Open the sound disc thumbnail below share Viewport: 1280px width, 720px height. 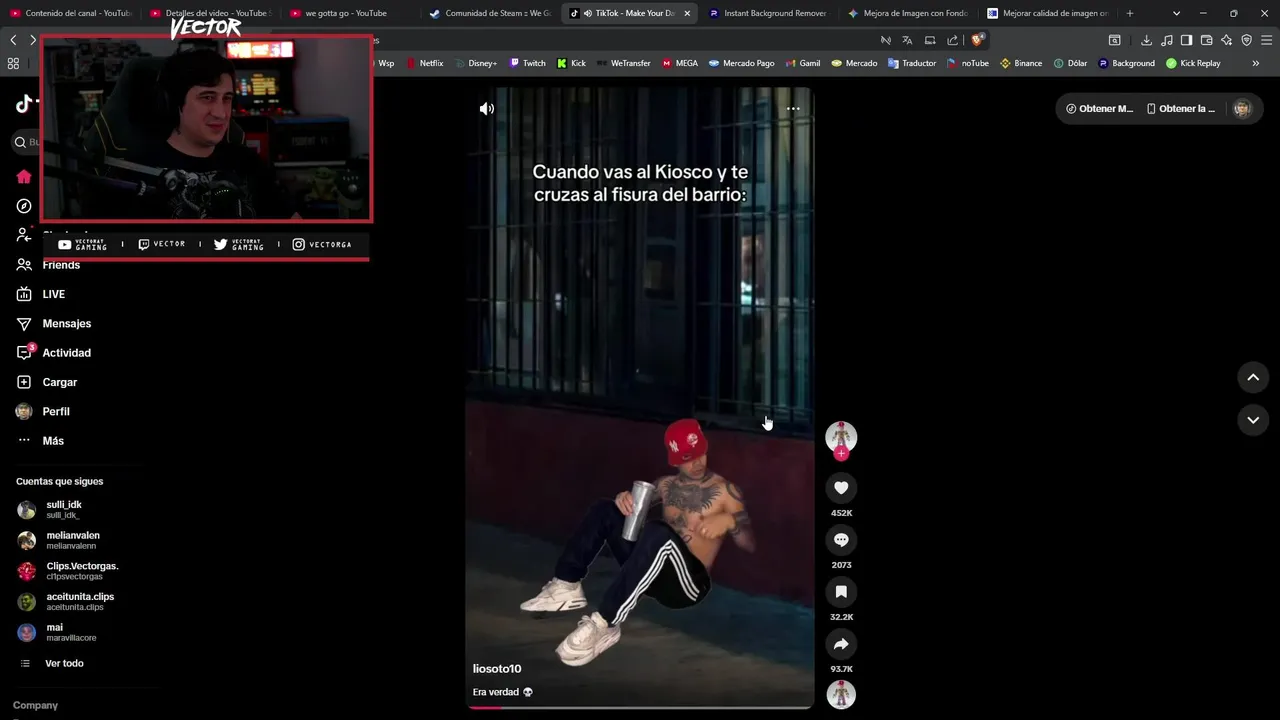[841, 694]
